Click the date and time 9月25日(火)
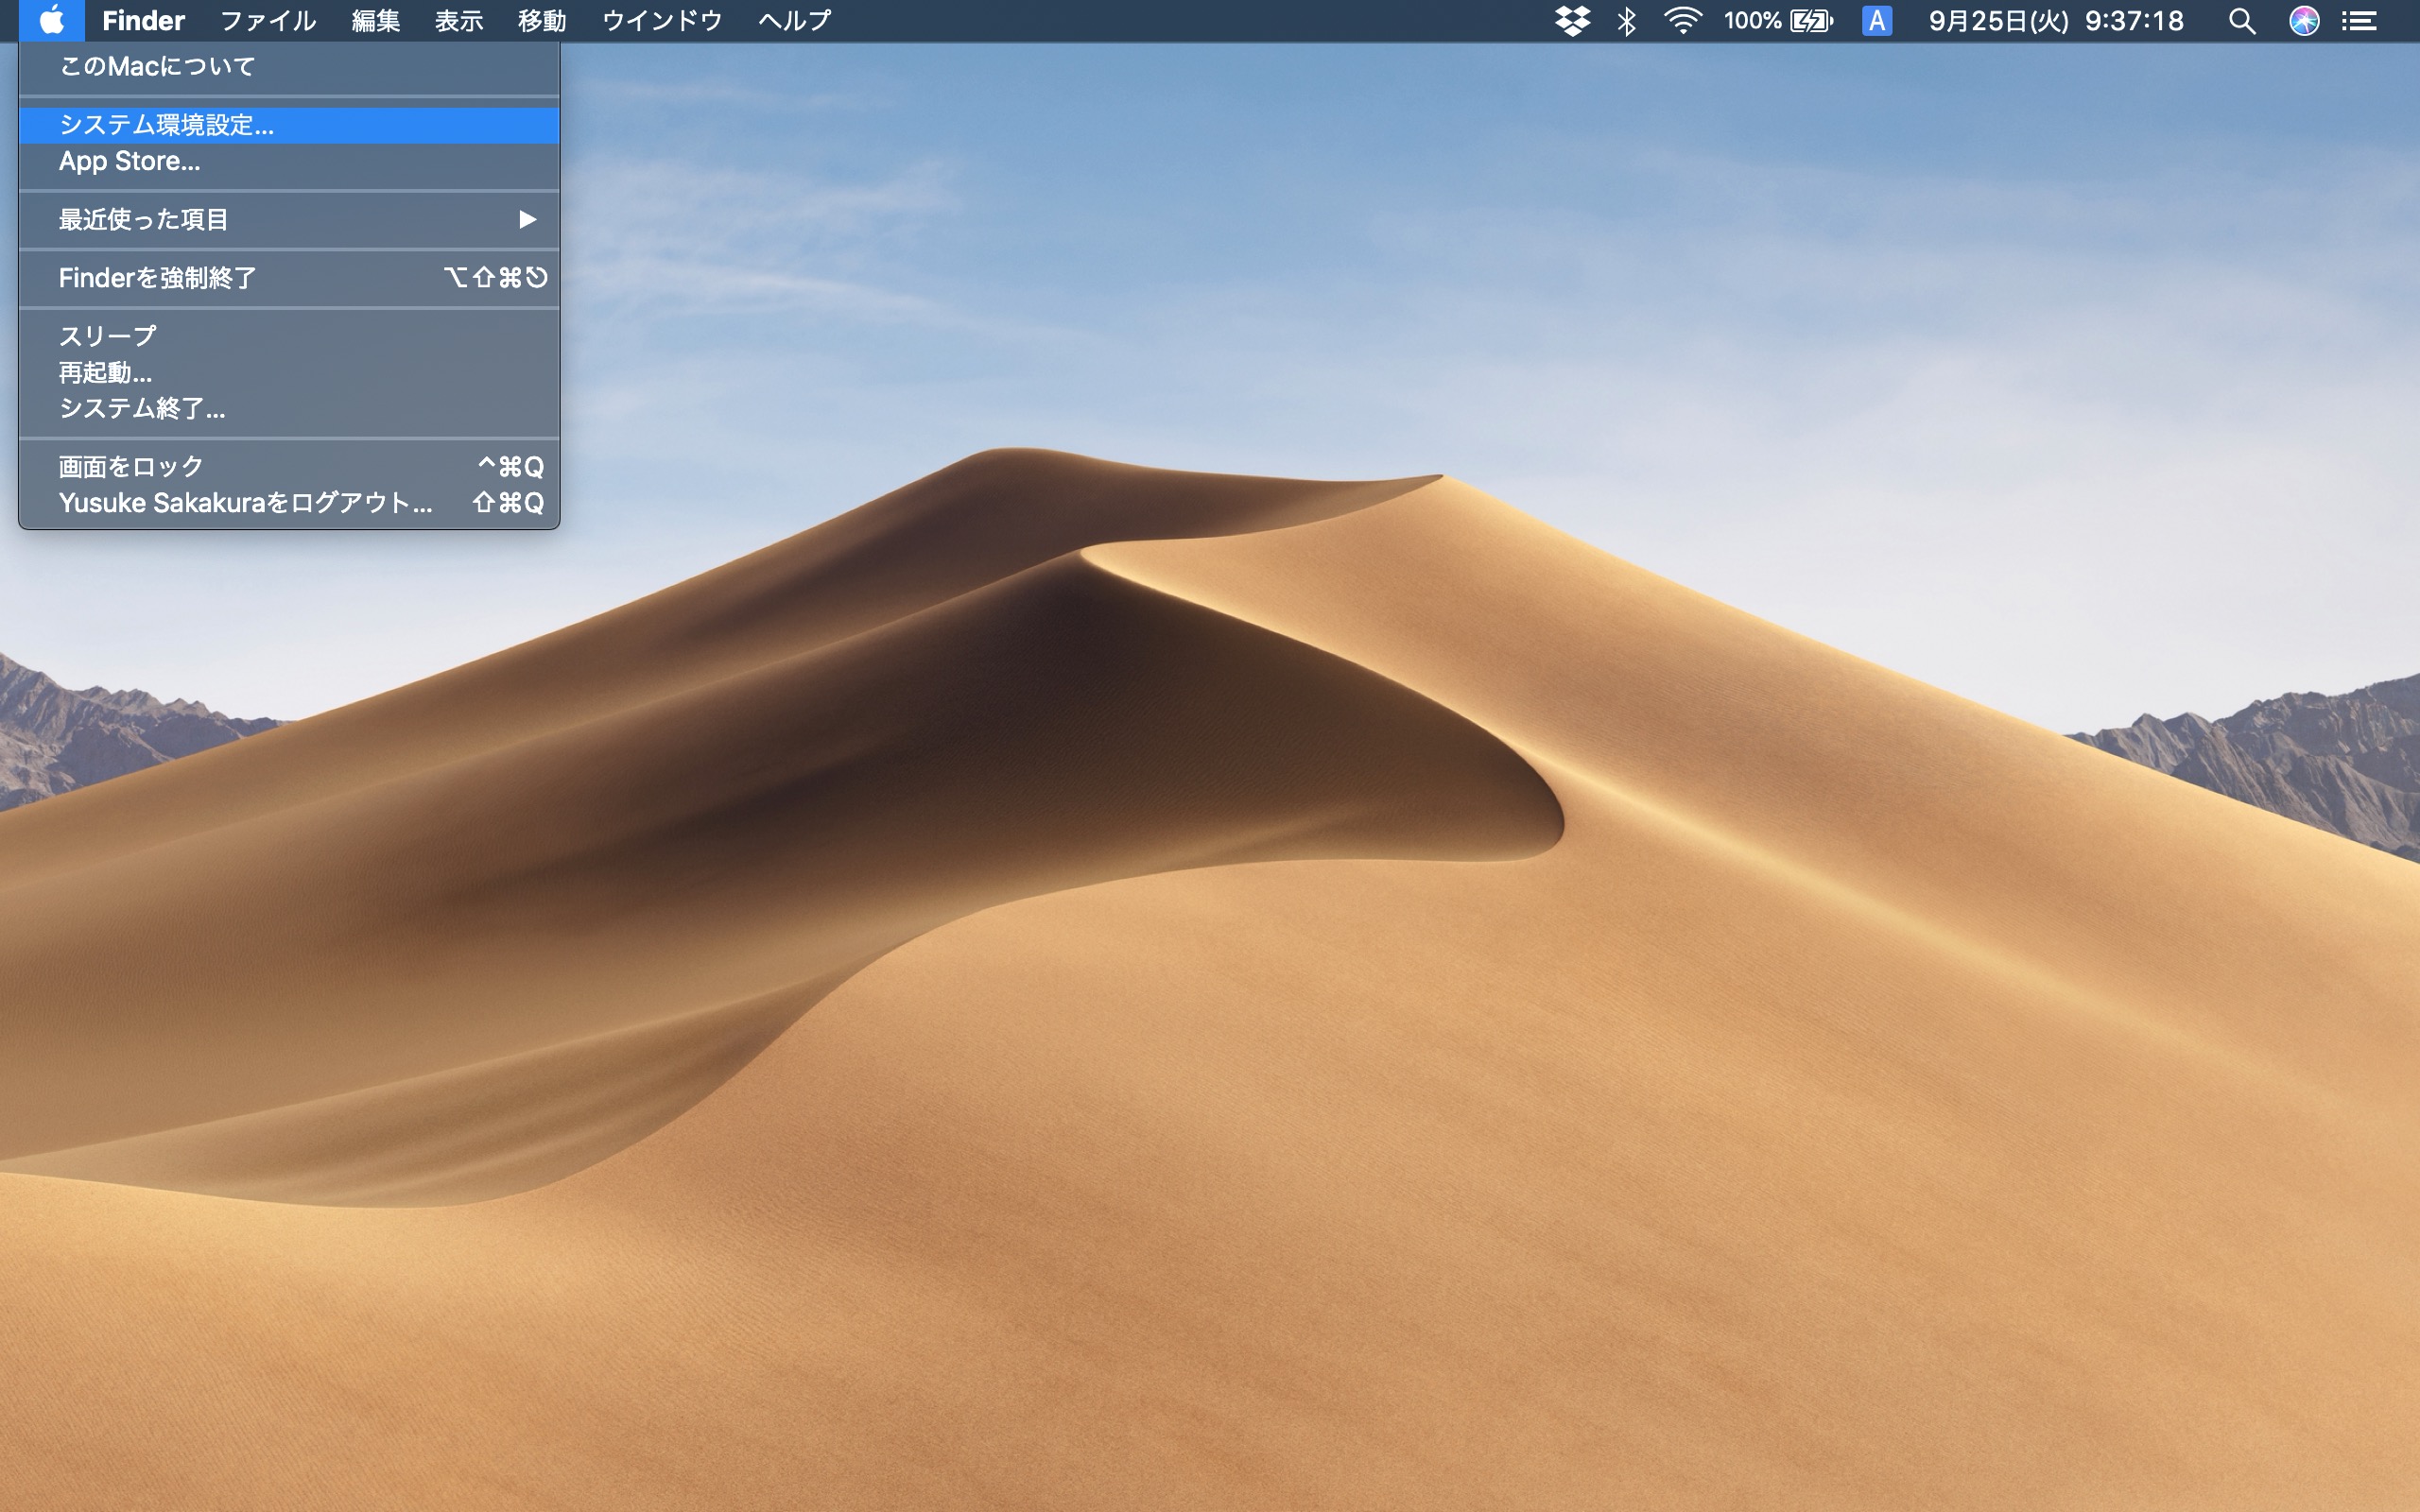The image size is (2420, 1512). tap(1998, 21)
